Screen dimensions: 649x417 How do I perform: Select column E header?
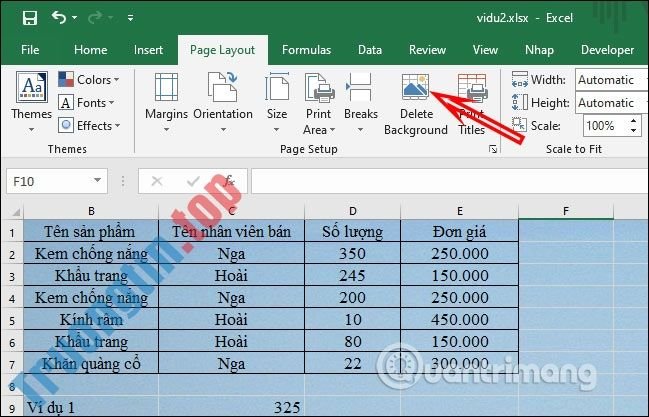[x=459, y=211]
